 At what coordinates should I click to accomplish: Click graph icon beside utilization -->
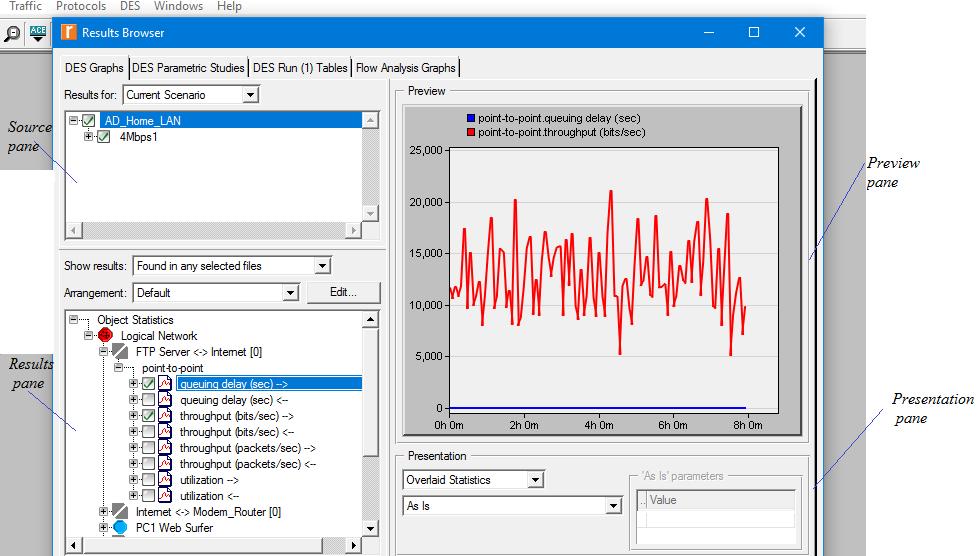point(165,480)
